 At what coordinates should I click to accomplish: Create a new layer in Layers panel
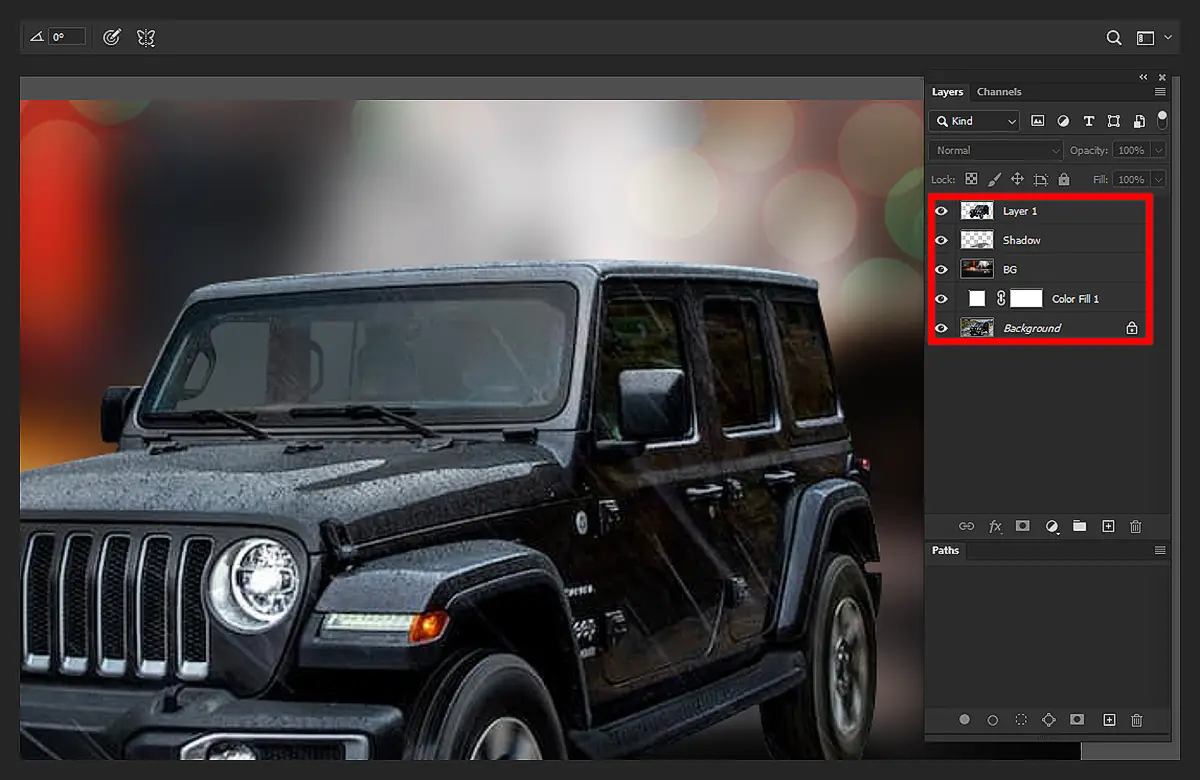(x=1108, y=526)
